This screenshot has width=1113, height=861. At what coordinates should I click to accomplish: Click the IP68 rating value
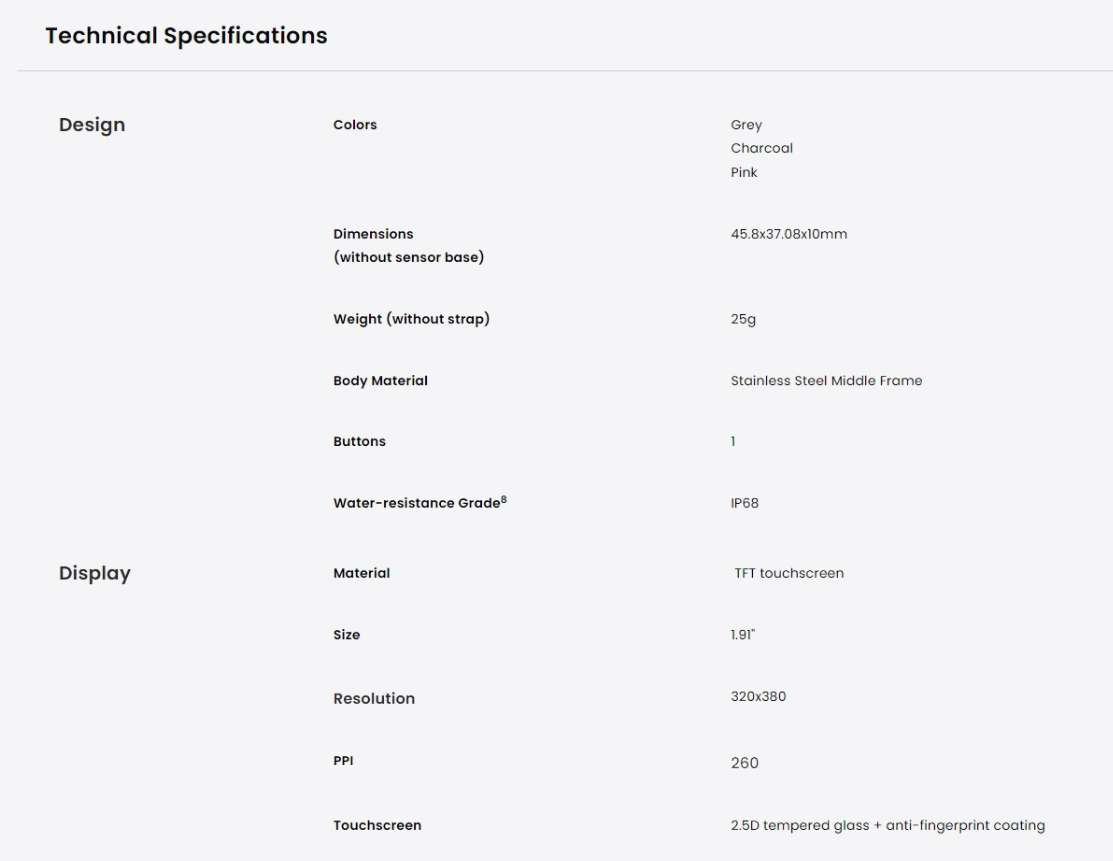pos(745,503)
